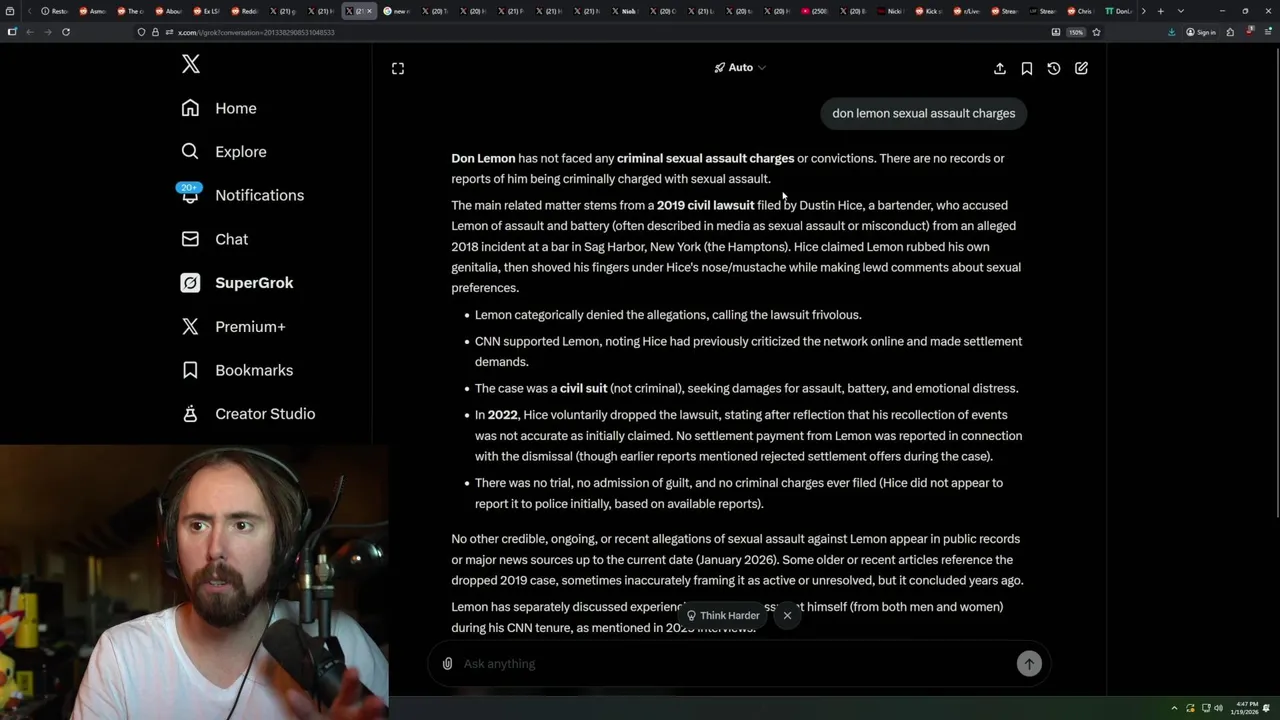This screenshot has width=1280, height=720.
Task: Reload the page with the refresh icon
Action: [x=66, y=32]
